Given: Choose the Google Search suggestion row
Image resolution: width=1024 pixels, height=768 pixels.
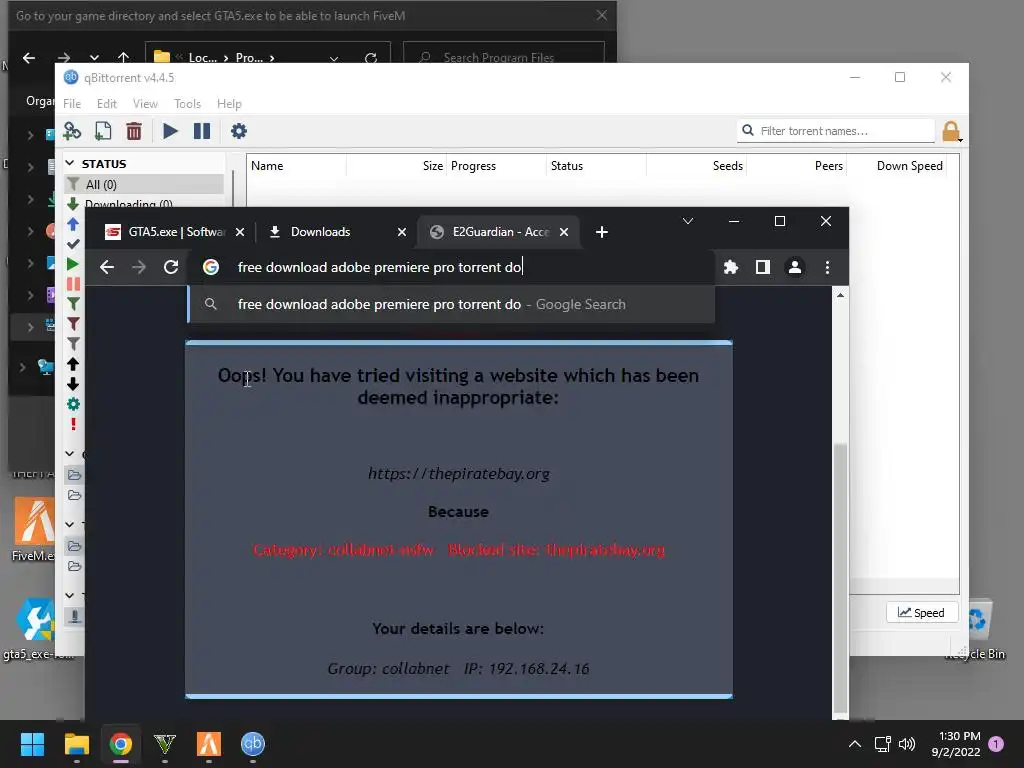Looking at the screenshot, I should click(x=451, y=304).
